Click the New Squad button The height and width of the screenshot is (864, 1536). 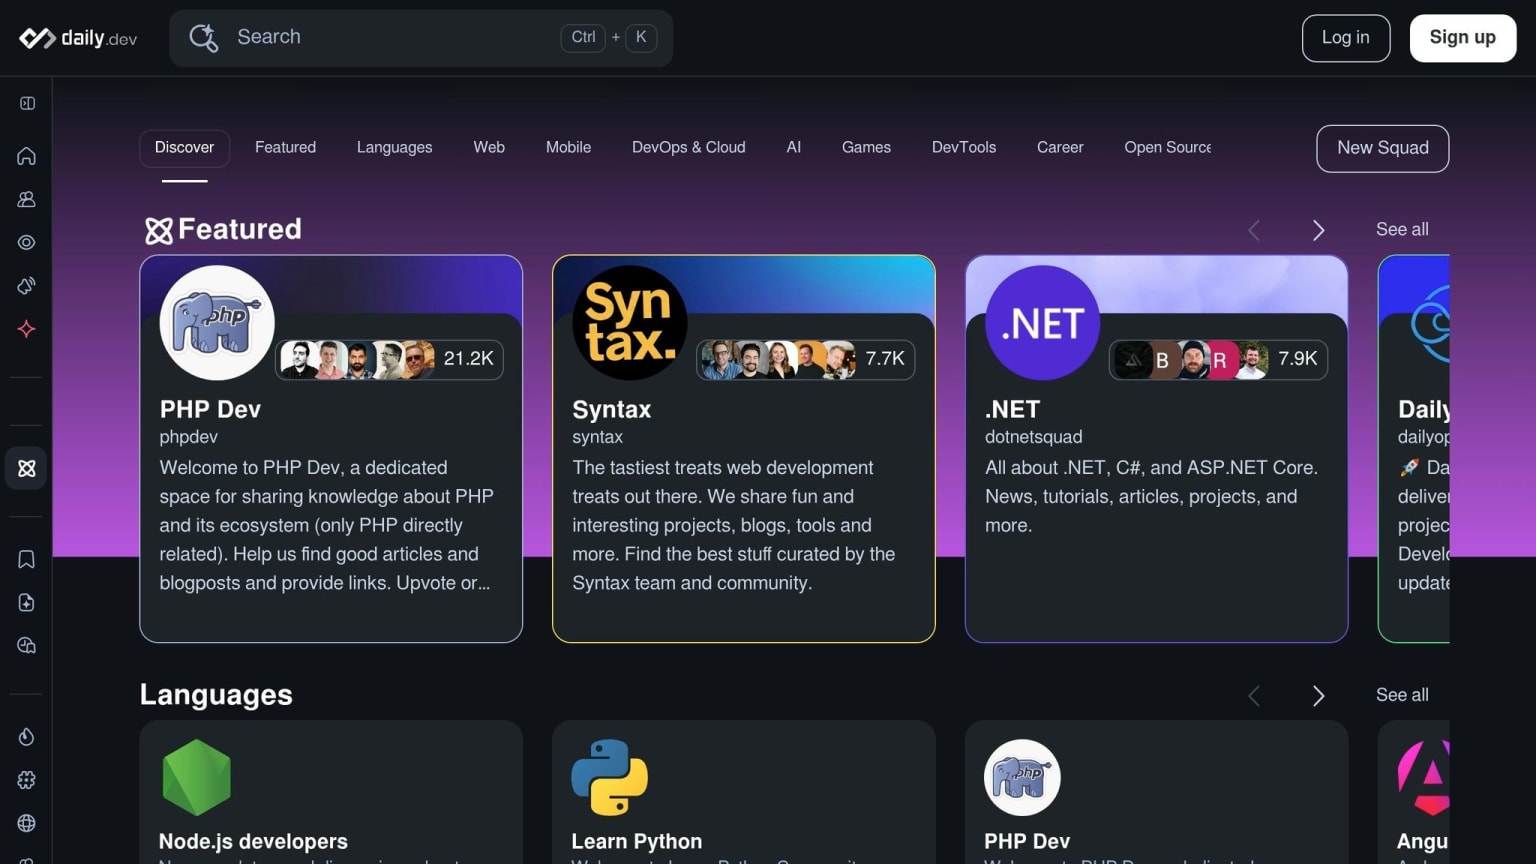click(1382, 148)
